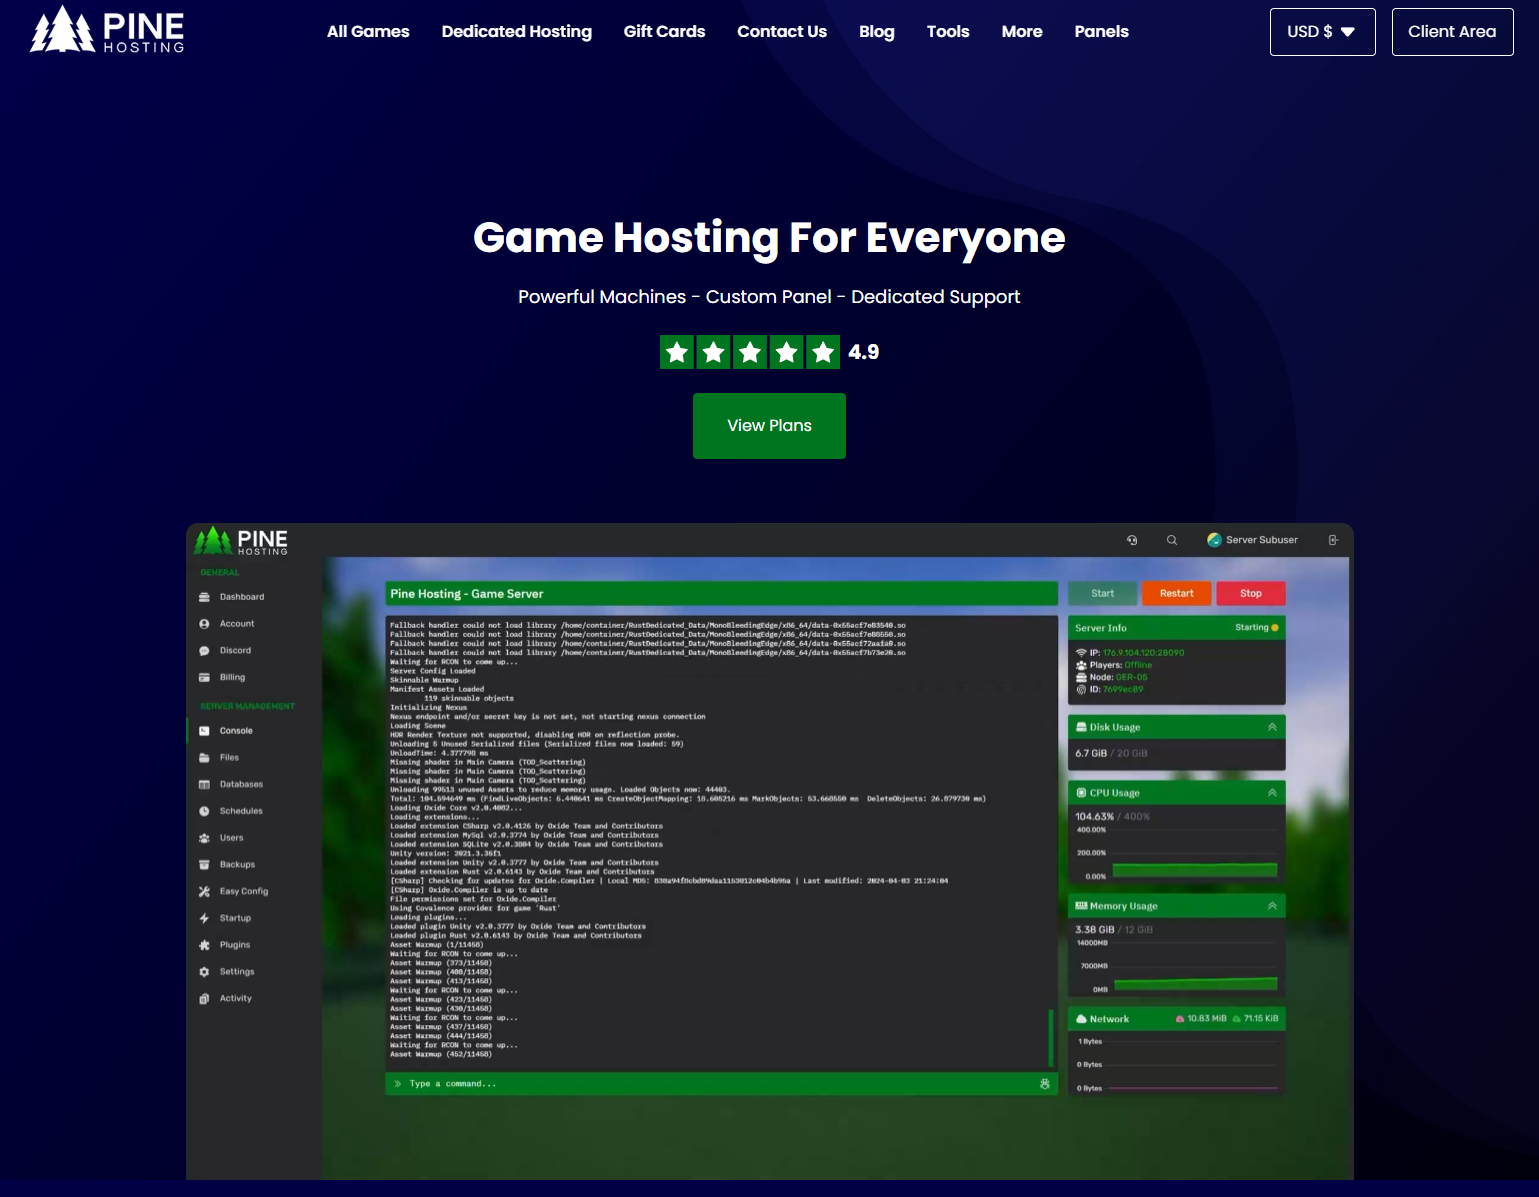The width and height of the screenshot is (1539, 1197).
Task: Click the Node GER-05 value
Action: [x=1132, y=678]
